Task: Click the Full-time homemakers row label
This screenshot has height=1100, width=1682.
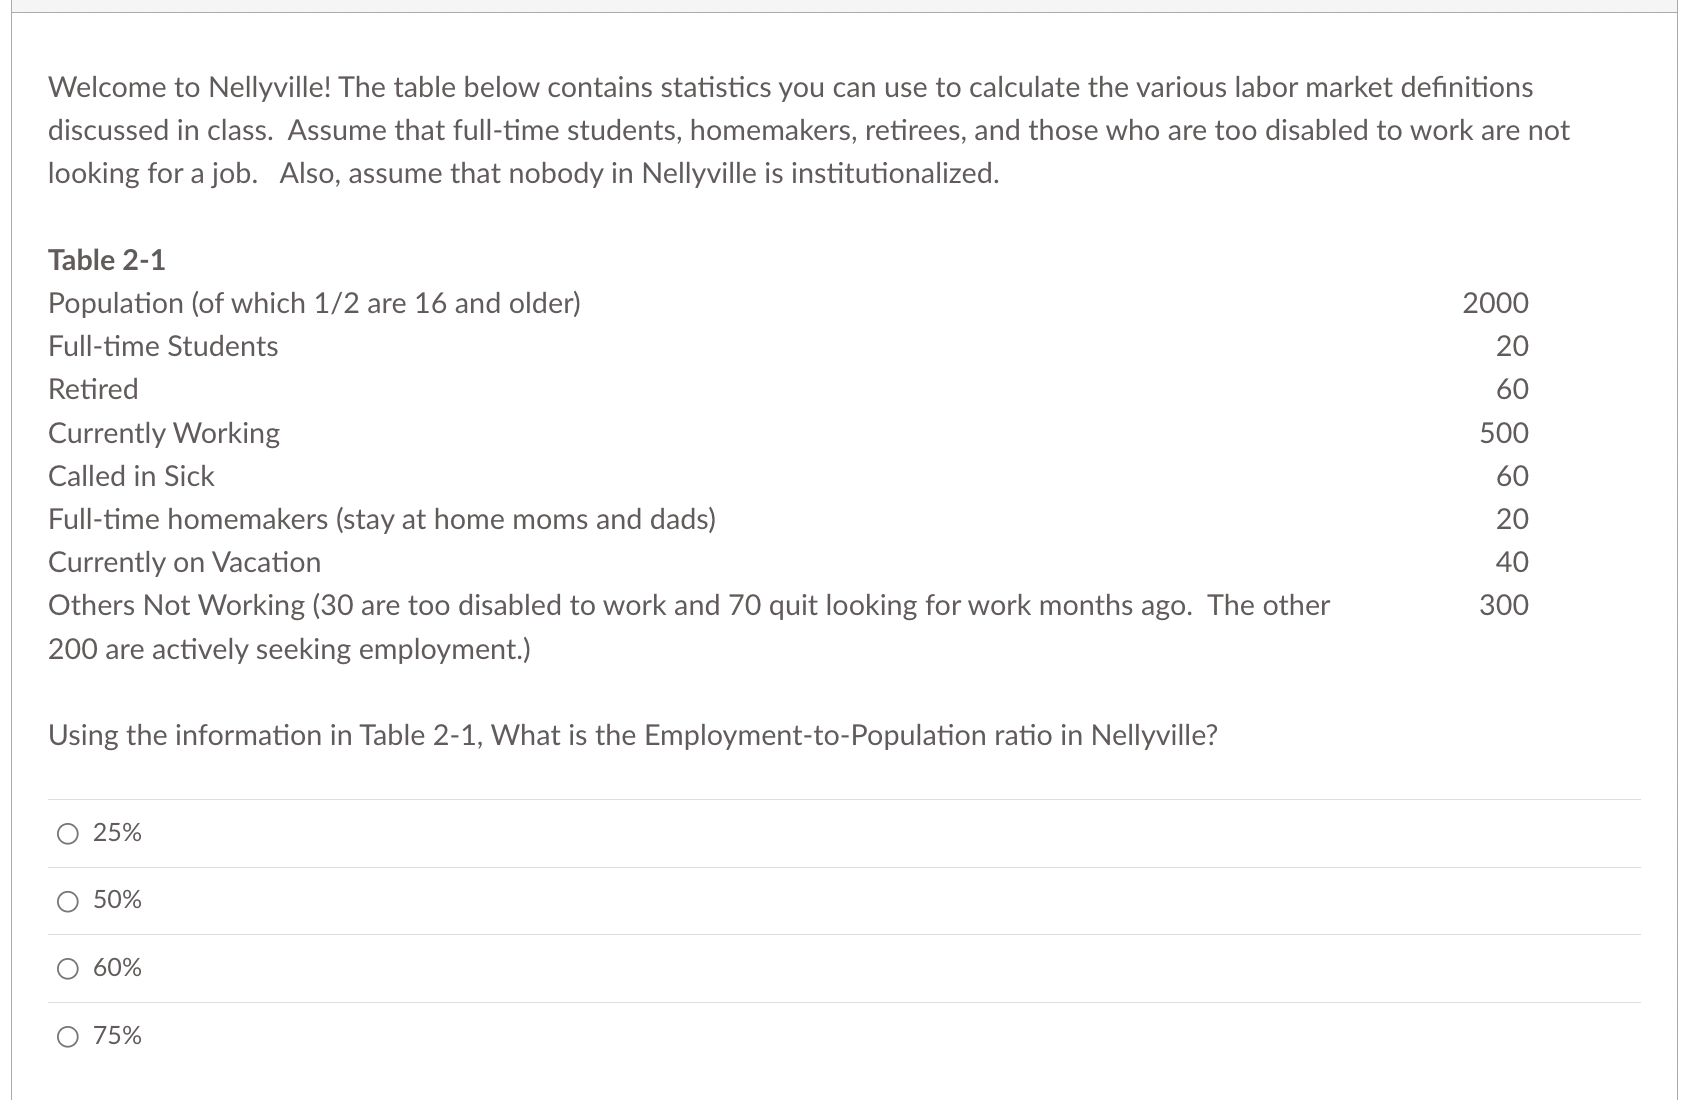Action: click(382, 519)
